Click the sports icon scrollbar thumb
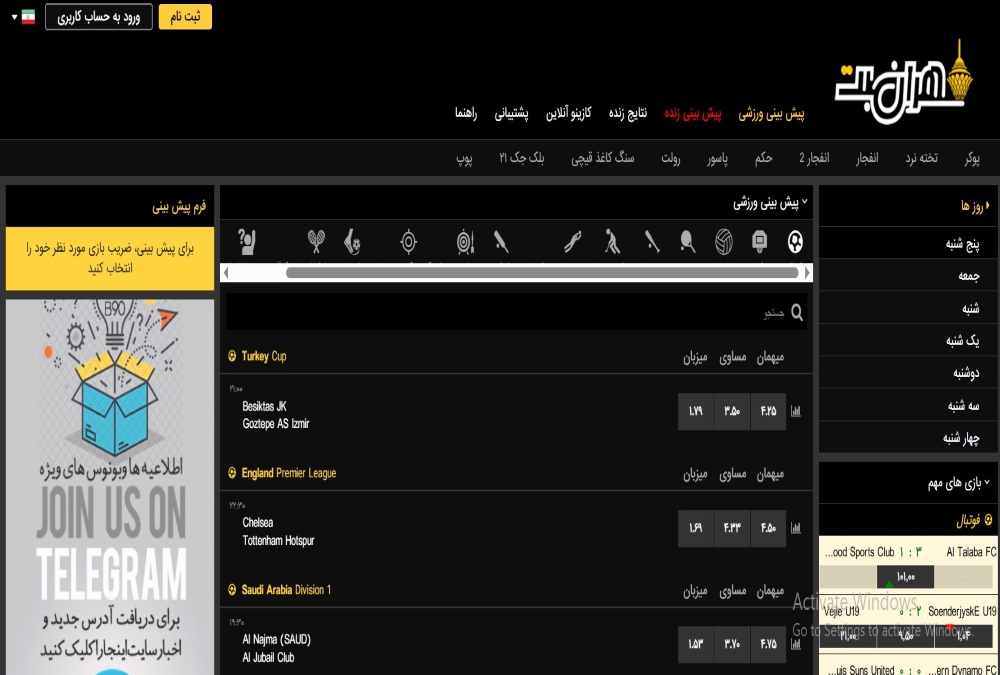Image resolution: width=1000 pixels, height=675 pixels. (x=542, y=273)
